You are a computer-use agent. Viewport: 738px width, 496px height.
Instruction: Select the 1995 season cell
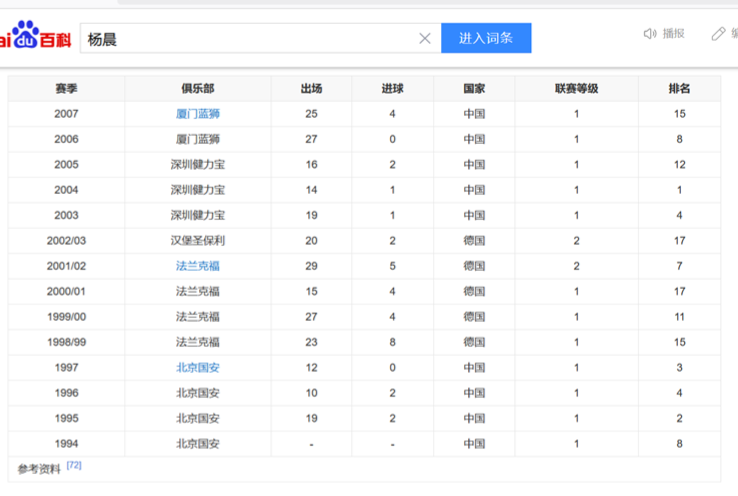pyautogui.click(x=66, y=419)
